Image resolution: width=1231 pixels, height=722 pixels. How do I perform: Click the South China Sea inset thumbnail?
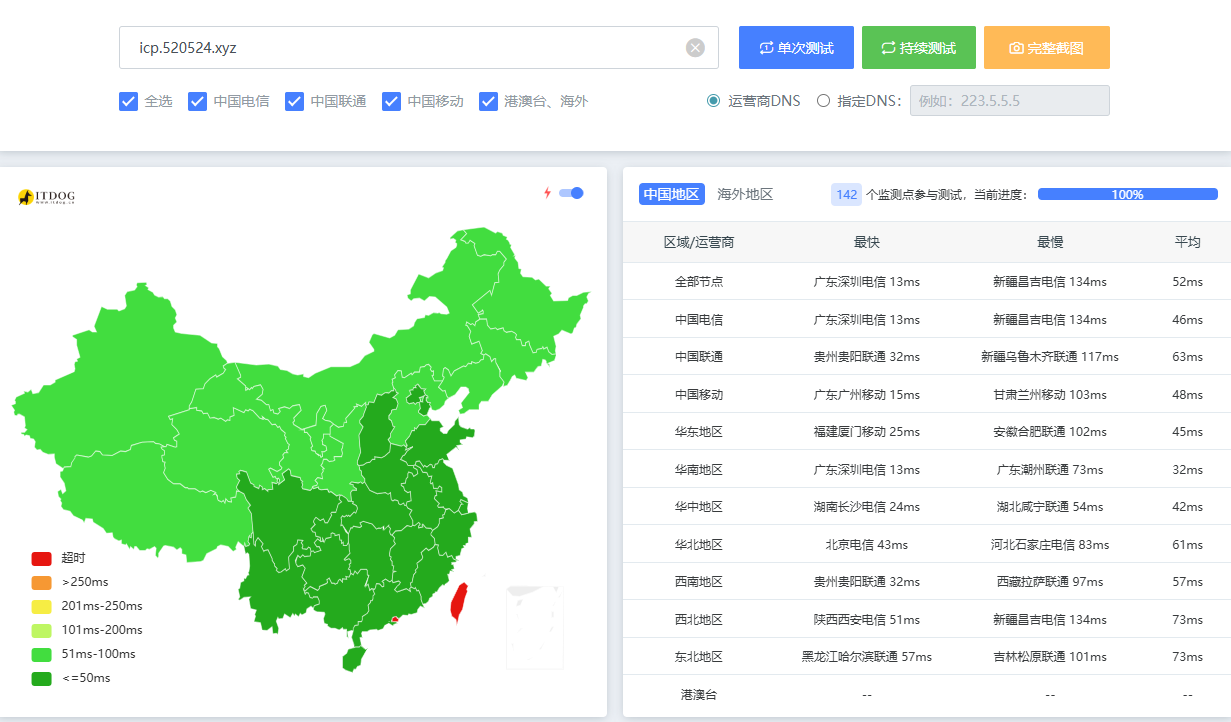pyautogui.click(x=534, y=627)
